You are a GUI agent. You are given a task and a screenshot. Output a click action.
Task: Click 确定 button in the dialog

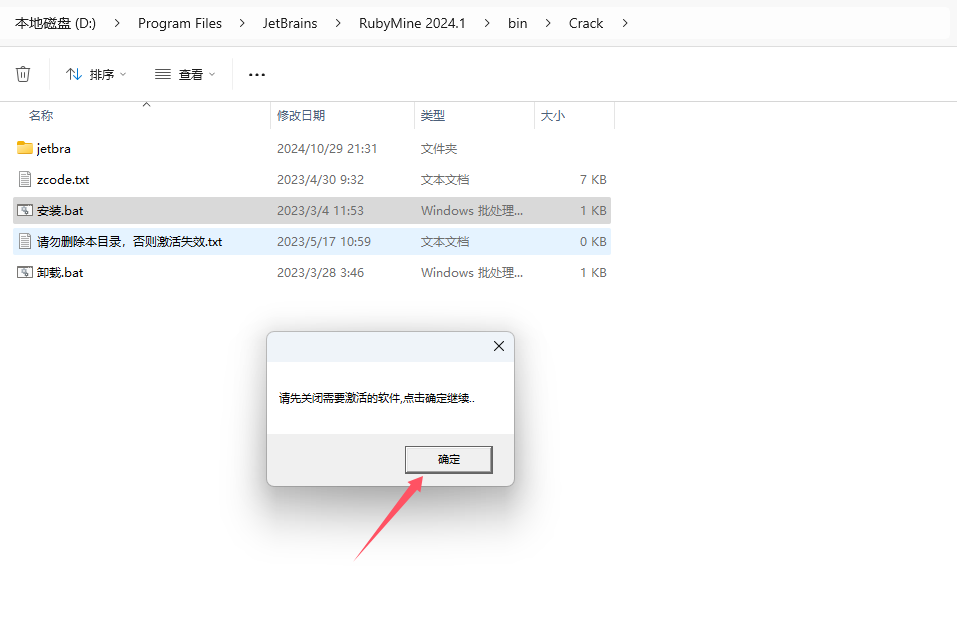449,459
